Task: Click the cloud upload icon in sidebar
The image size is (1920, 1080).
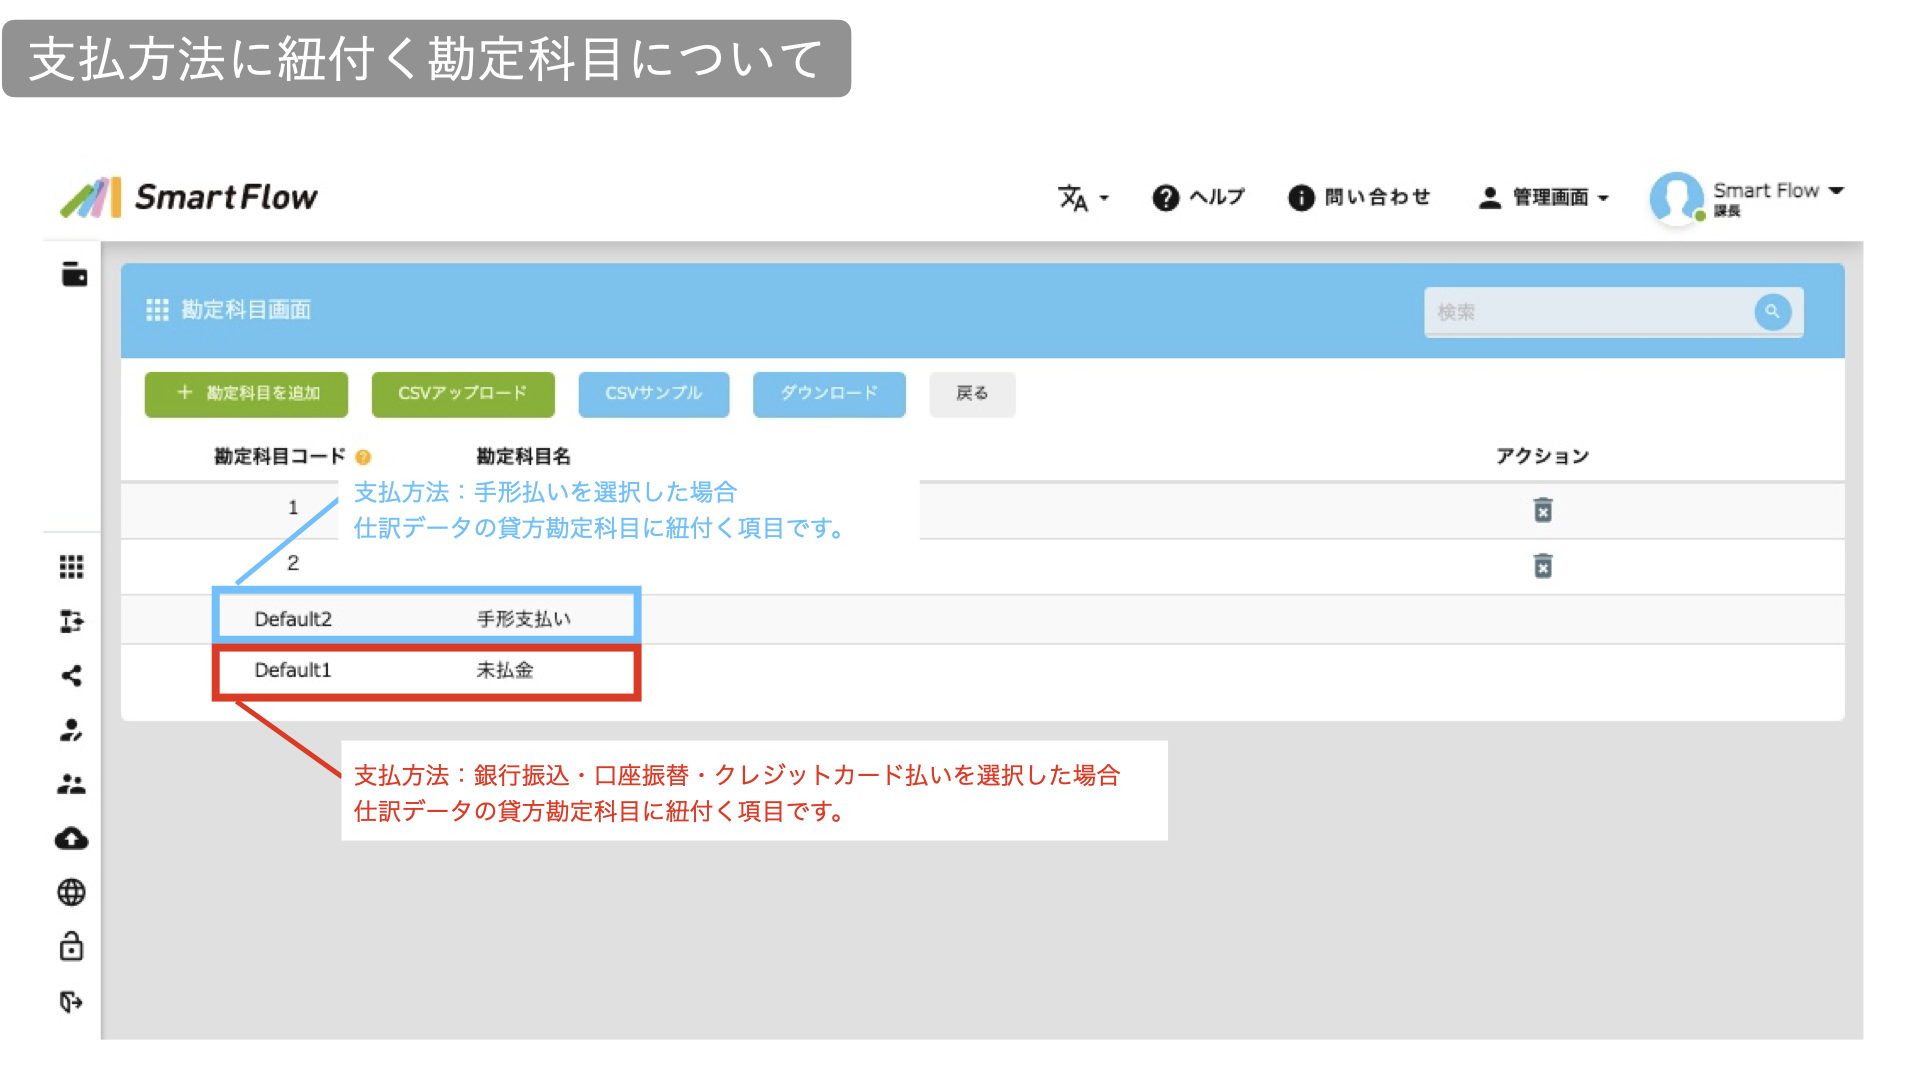Action: point(71,838)
